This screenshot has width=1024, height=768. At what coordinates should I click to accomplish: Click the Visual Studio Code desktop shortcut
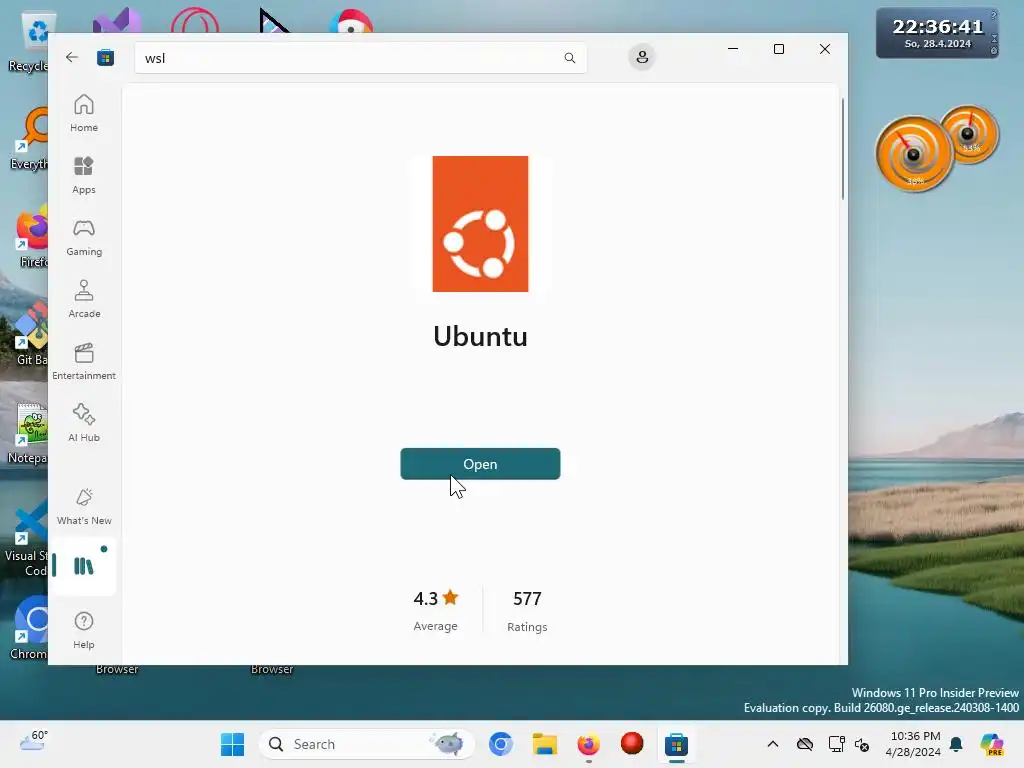[x=27, y=539]
